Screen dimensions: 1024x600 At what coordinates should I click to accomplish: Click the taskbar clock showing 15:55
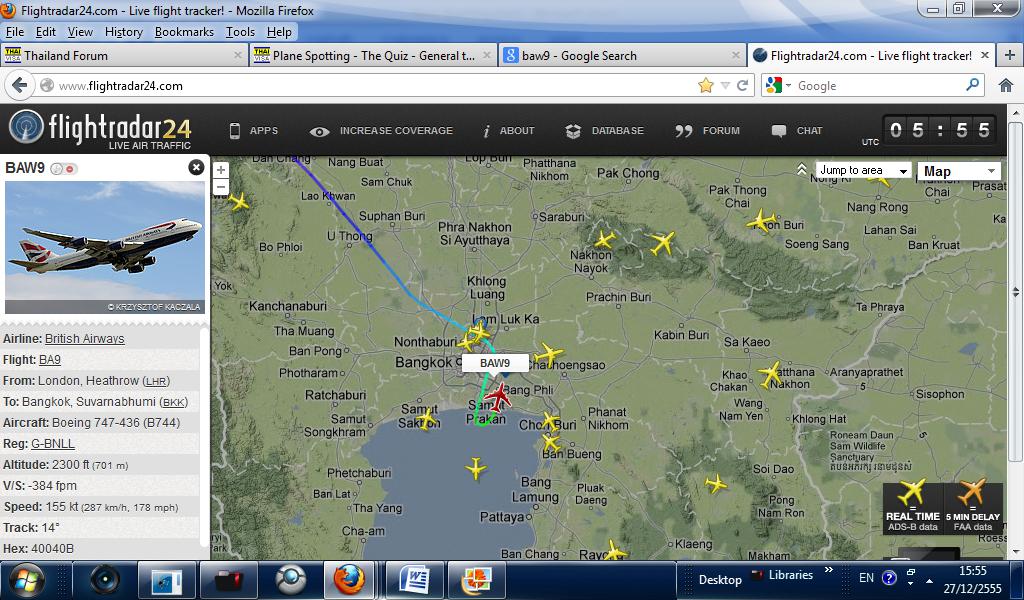[972, 571]
